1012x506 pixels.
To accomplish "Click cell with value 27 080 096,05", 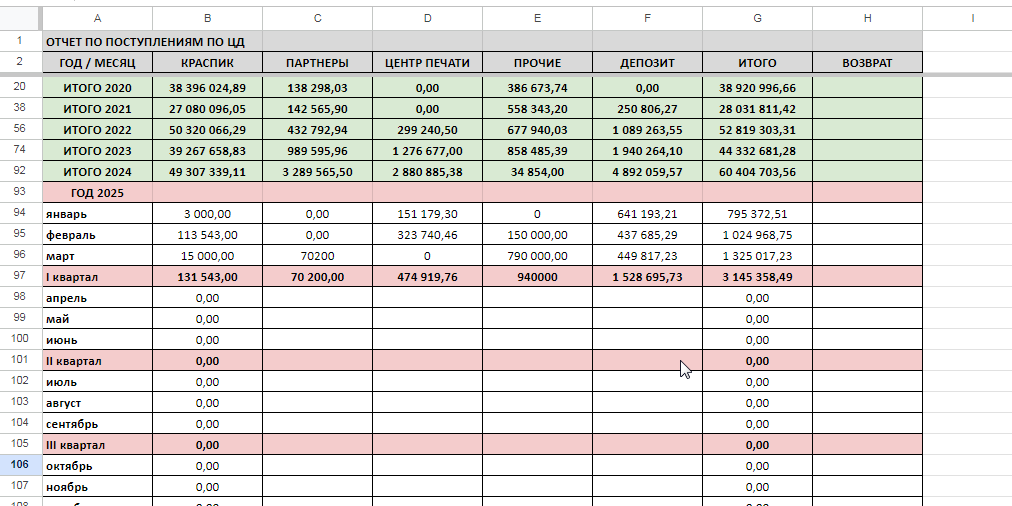I will tap(207, 108).
